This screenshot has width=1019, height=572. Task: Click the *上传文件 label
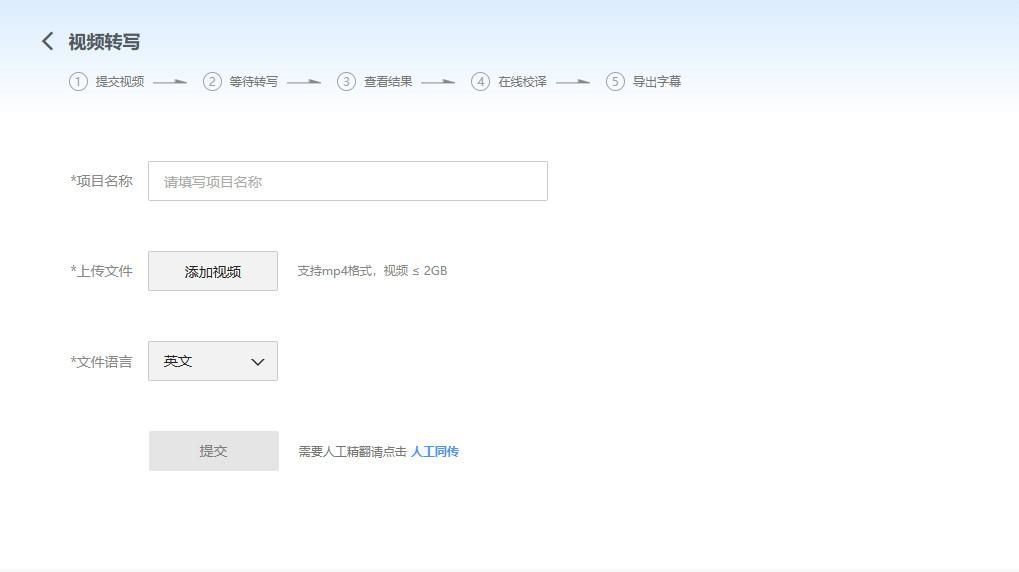[101, 271]
